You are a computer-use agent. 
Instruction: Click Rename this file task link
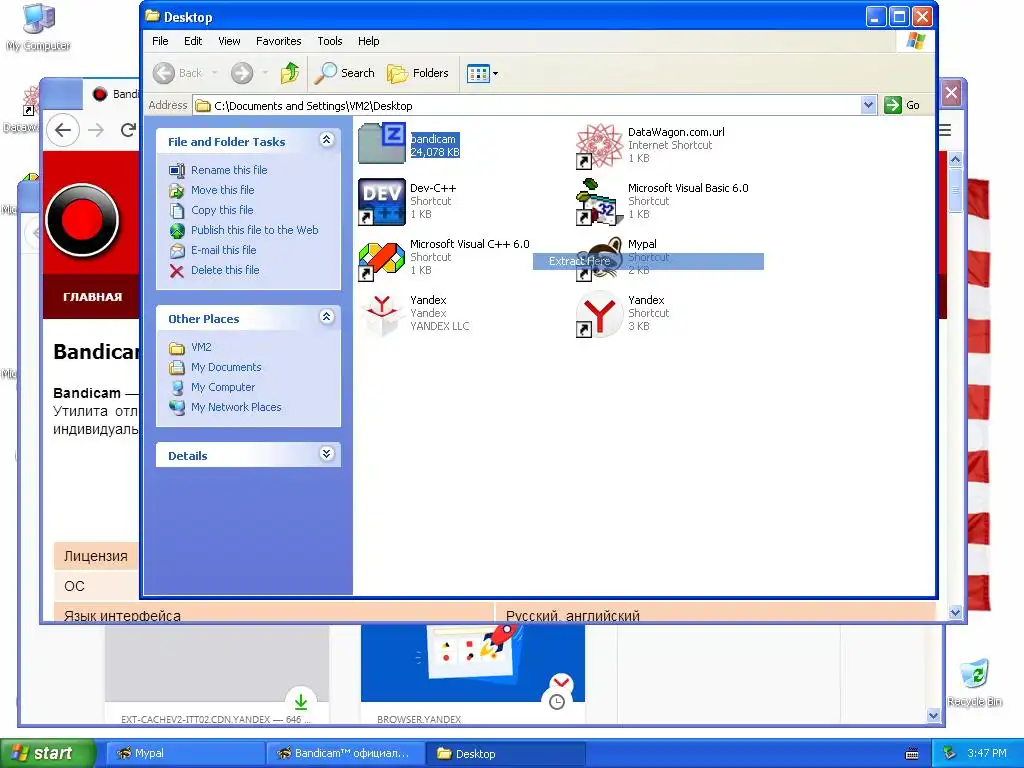[229, 170]
